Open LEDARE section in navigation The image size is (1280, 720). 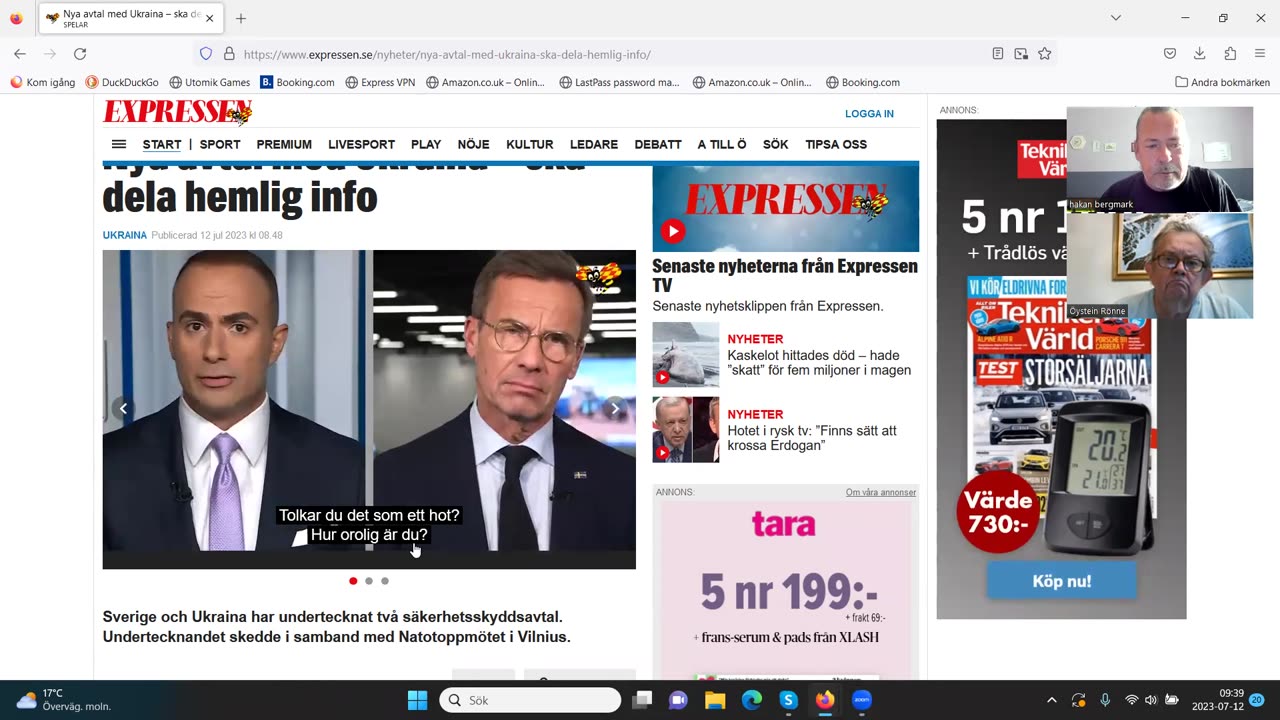(594, 144)
